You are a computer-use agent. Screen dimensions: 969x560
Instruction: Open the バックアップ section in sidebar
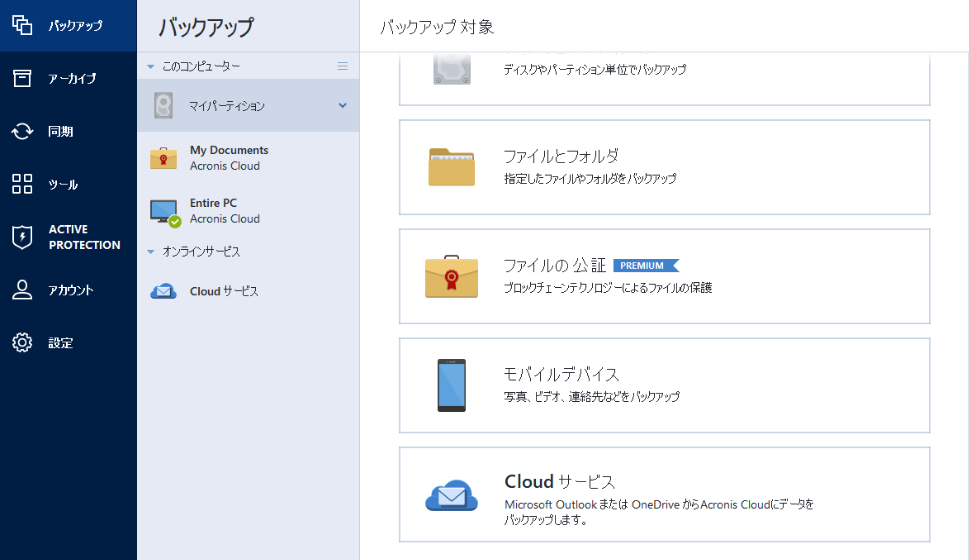[x=68, y=25]
